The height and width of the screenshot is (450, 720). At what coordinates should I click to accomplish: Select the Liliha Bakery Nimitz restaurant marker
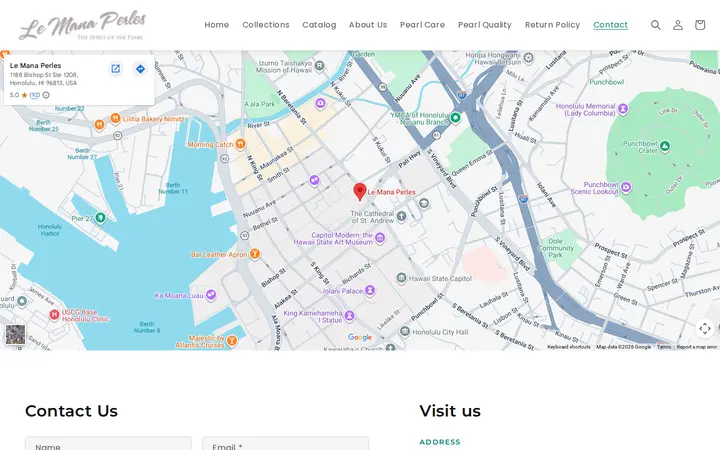pos(116,118)
